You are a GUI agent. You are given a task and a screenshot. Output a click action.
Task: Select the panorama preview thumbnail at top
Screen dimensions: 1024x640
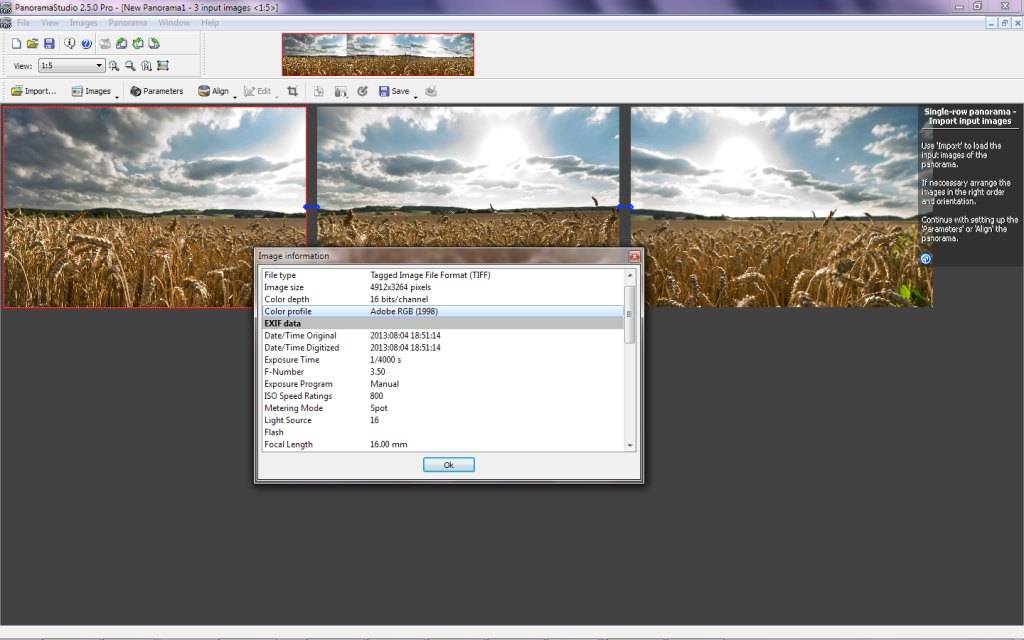coord(378,54)
